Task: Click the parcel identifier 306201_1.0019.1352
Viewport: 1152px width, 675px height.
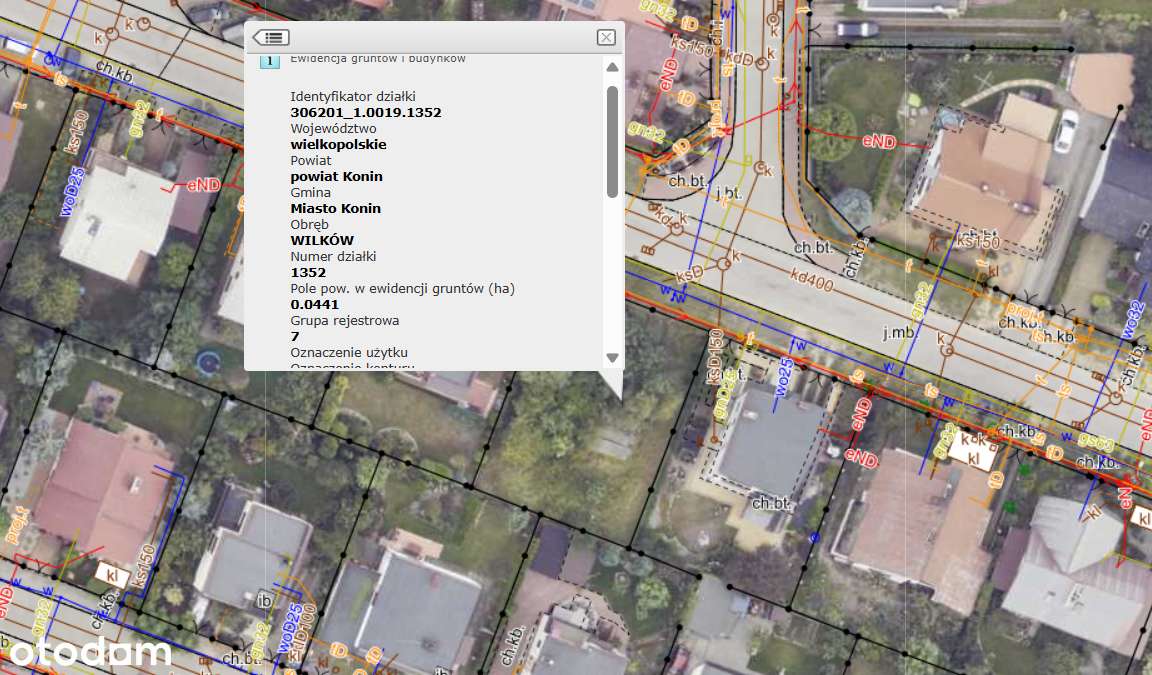Action: tap(365, 112)
